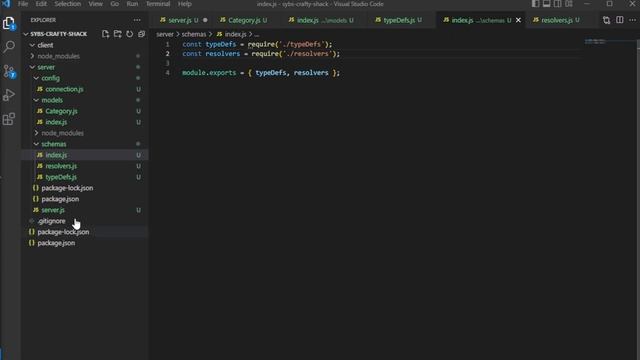This screenshot has width=640, height=360.
Task: Open the Run menu
Action: (x=132, y=4)
